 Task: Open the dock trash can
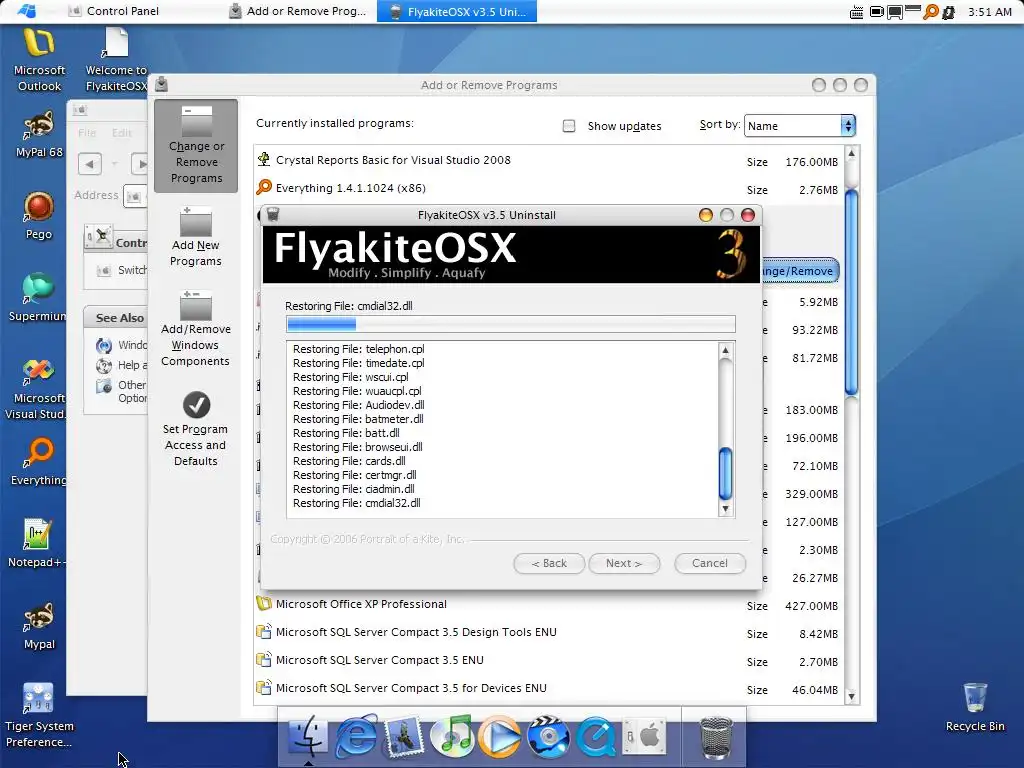[716, 737]
